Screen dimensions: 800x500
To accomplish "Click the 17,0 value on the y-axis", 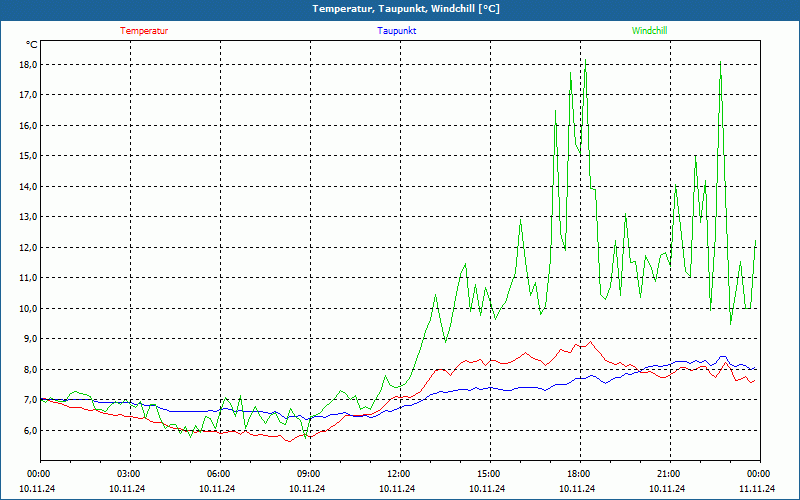I will point(27,95).
